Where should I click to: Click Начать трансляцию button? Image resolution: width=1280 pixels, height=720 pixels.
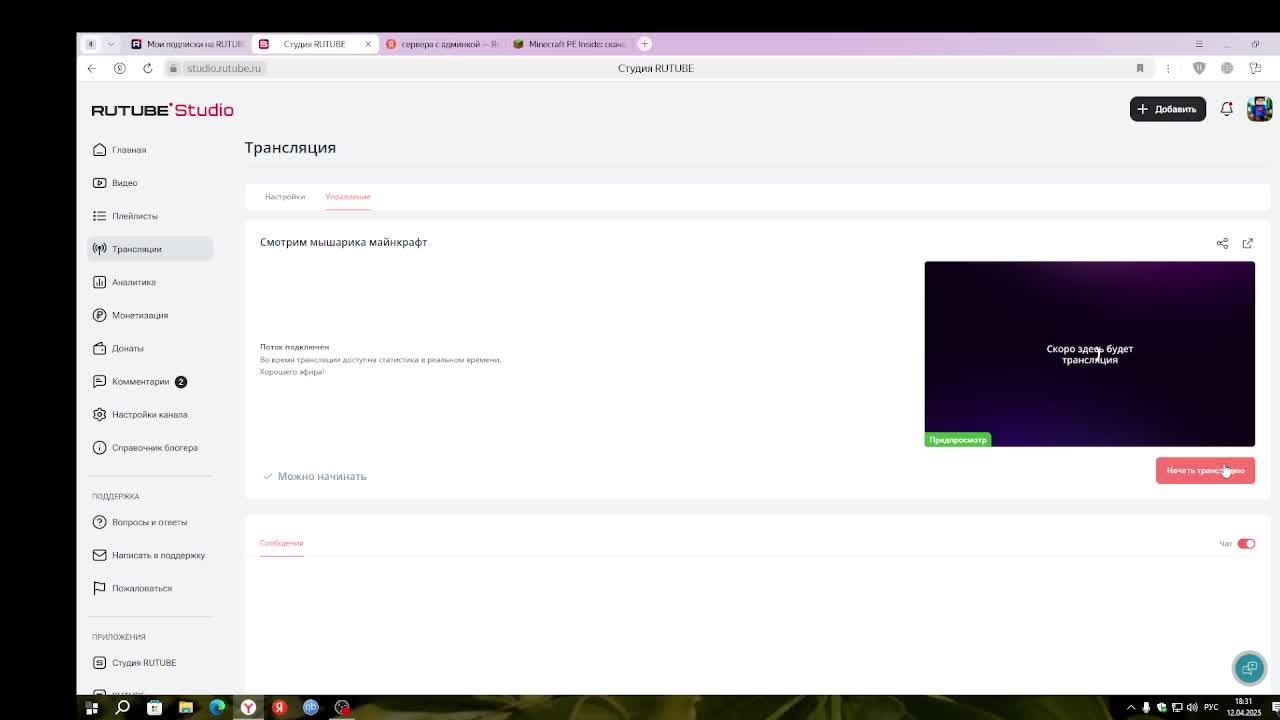(x=1205, y=471)
